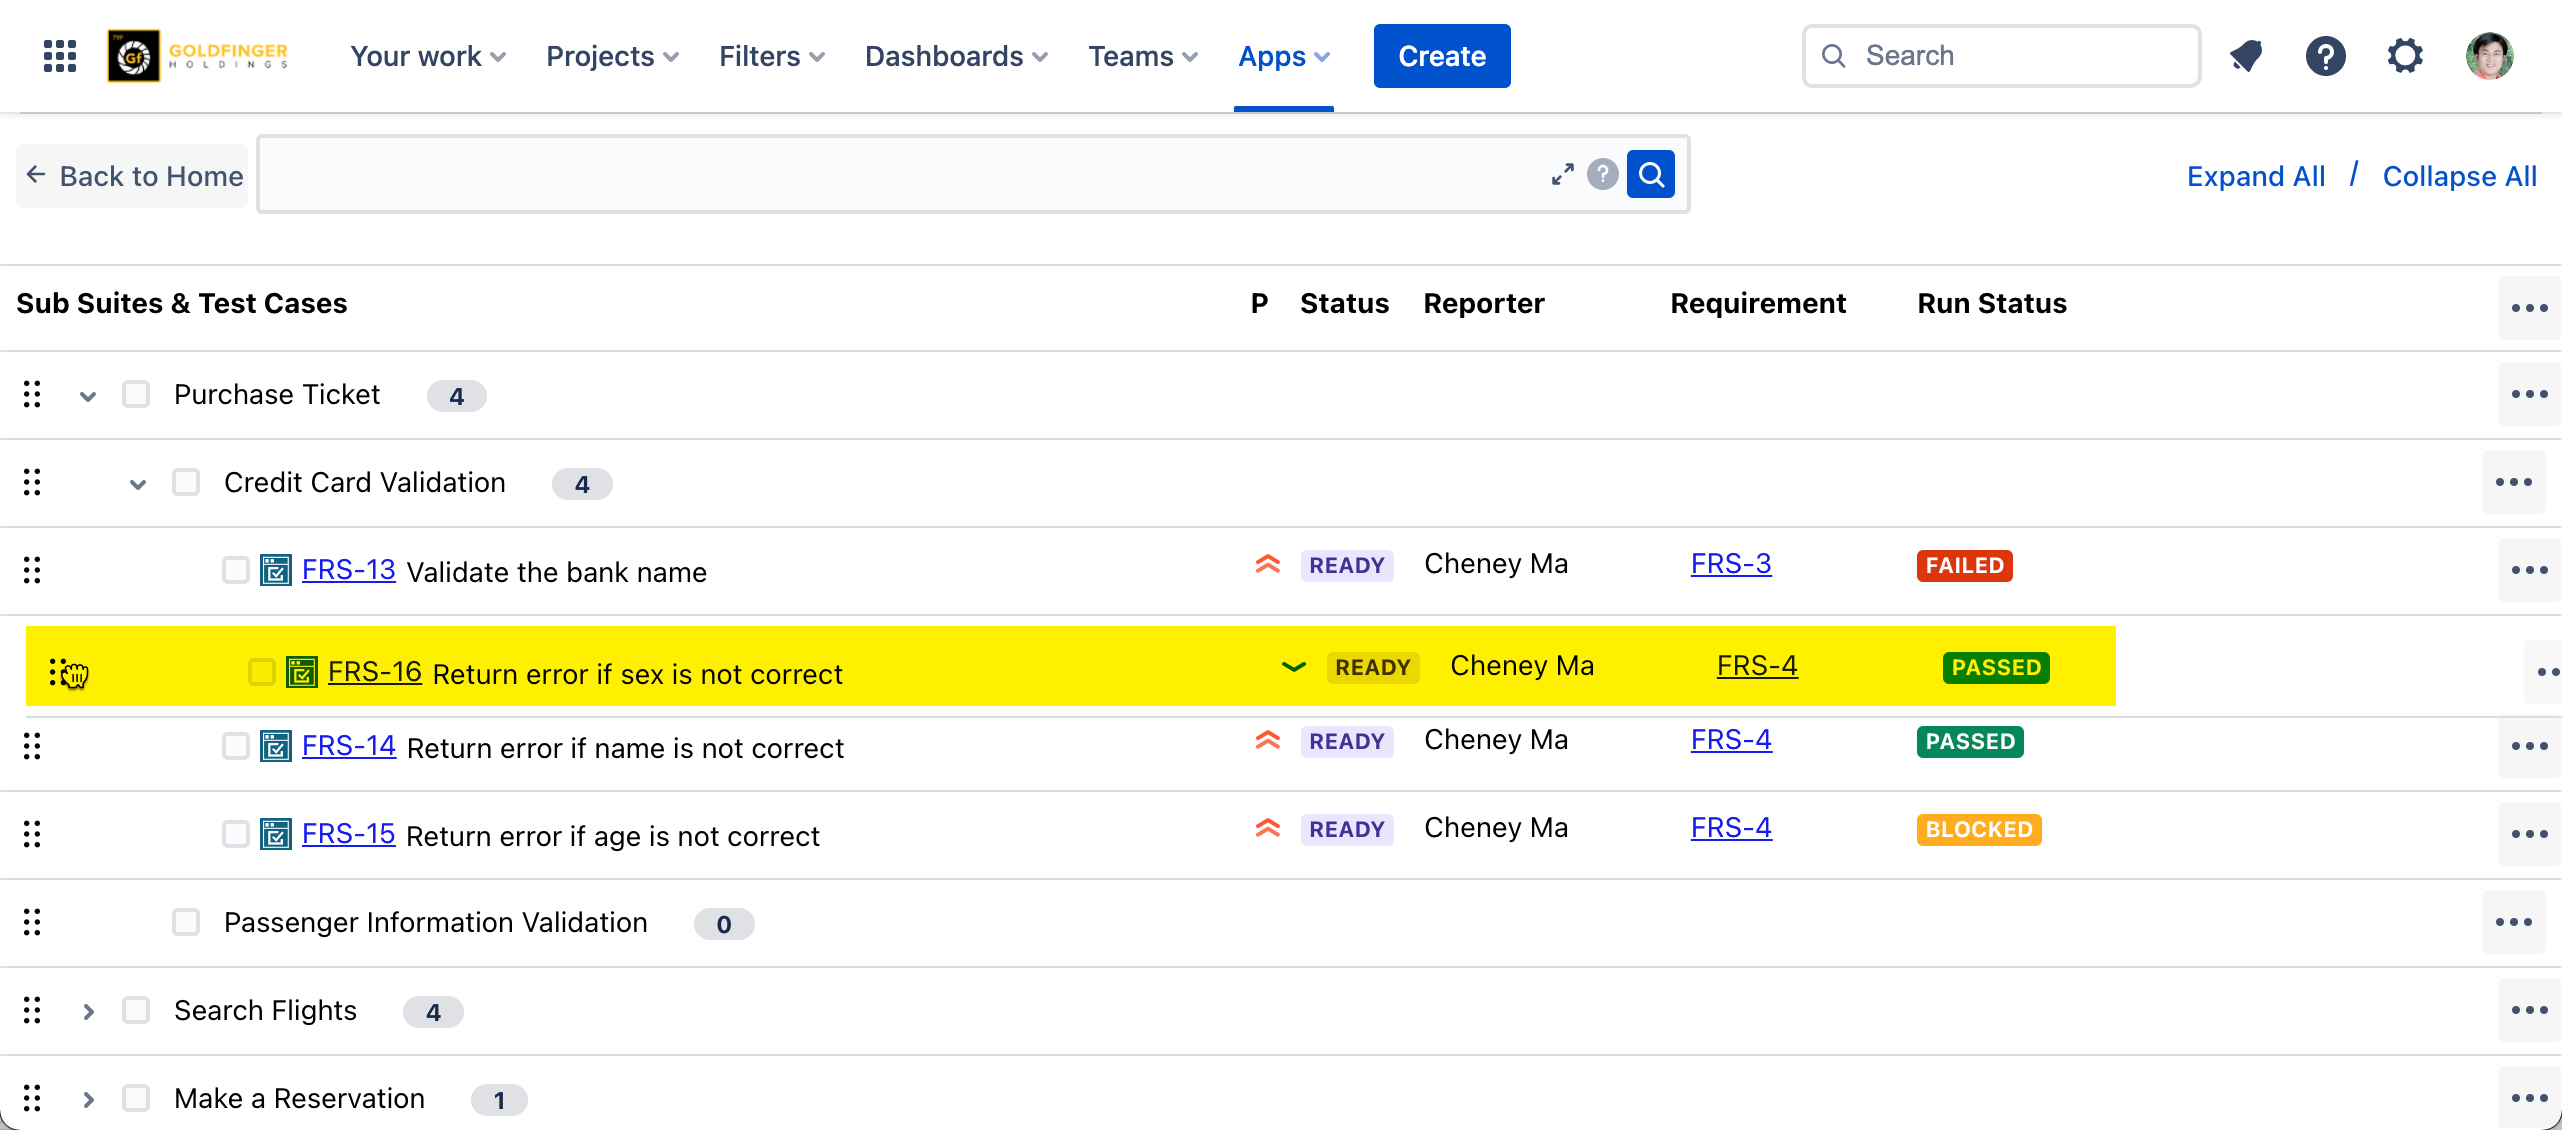Open more actions for FRS-15 row

[x=2529, y=834]
